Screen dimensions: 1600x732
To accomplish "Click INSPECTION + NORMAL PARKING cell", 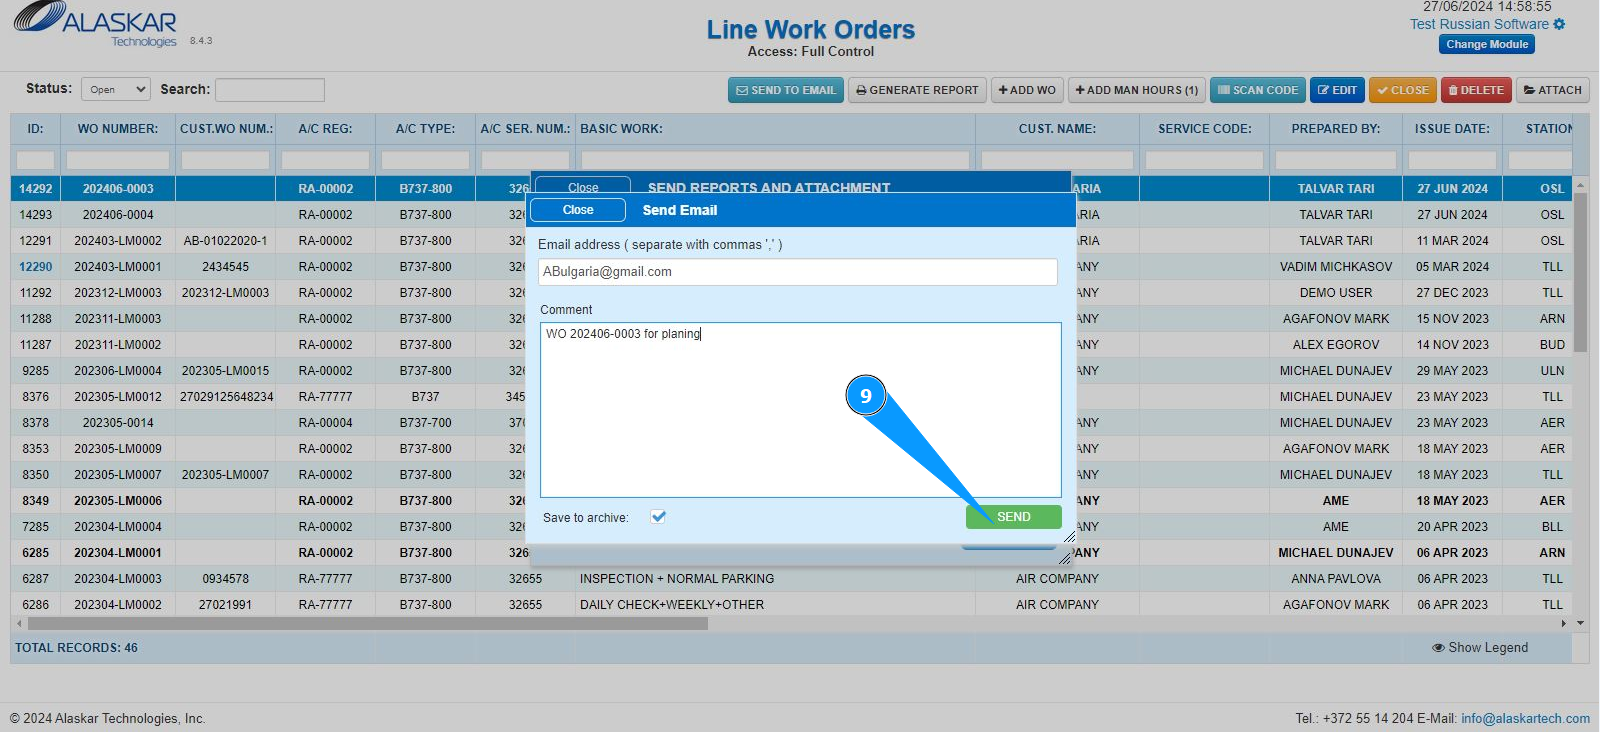I will click(x=677, y=579).
